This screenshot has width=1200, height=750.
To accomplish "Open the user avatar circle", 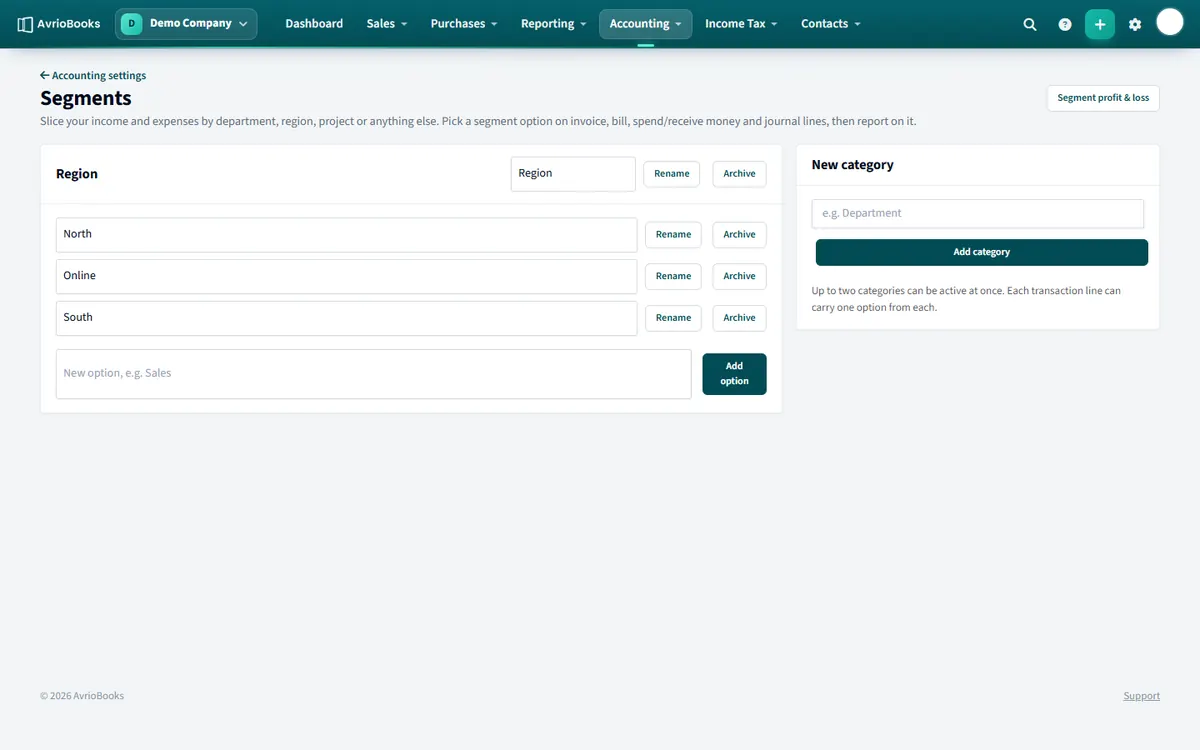I will 1170,22.
